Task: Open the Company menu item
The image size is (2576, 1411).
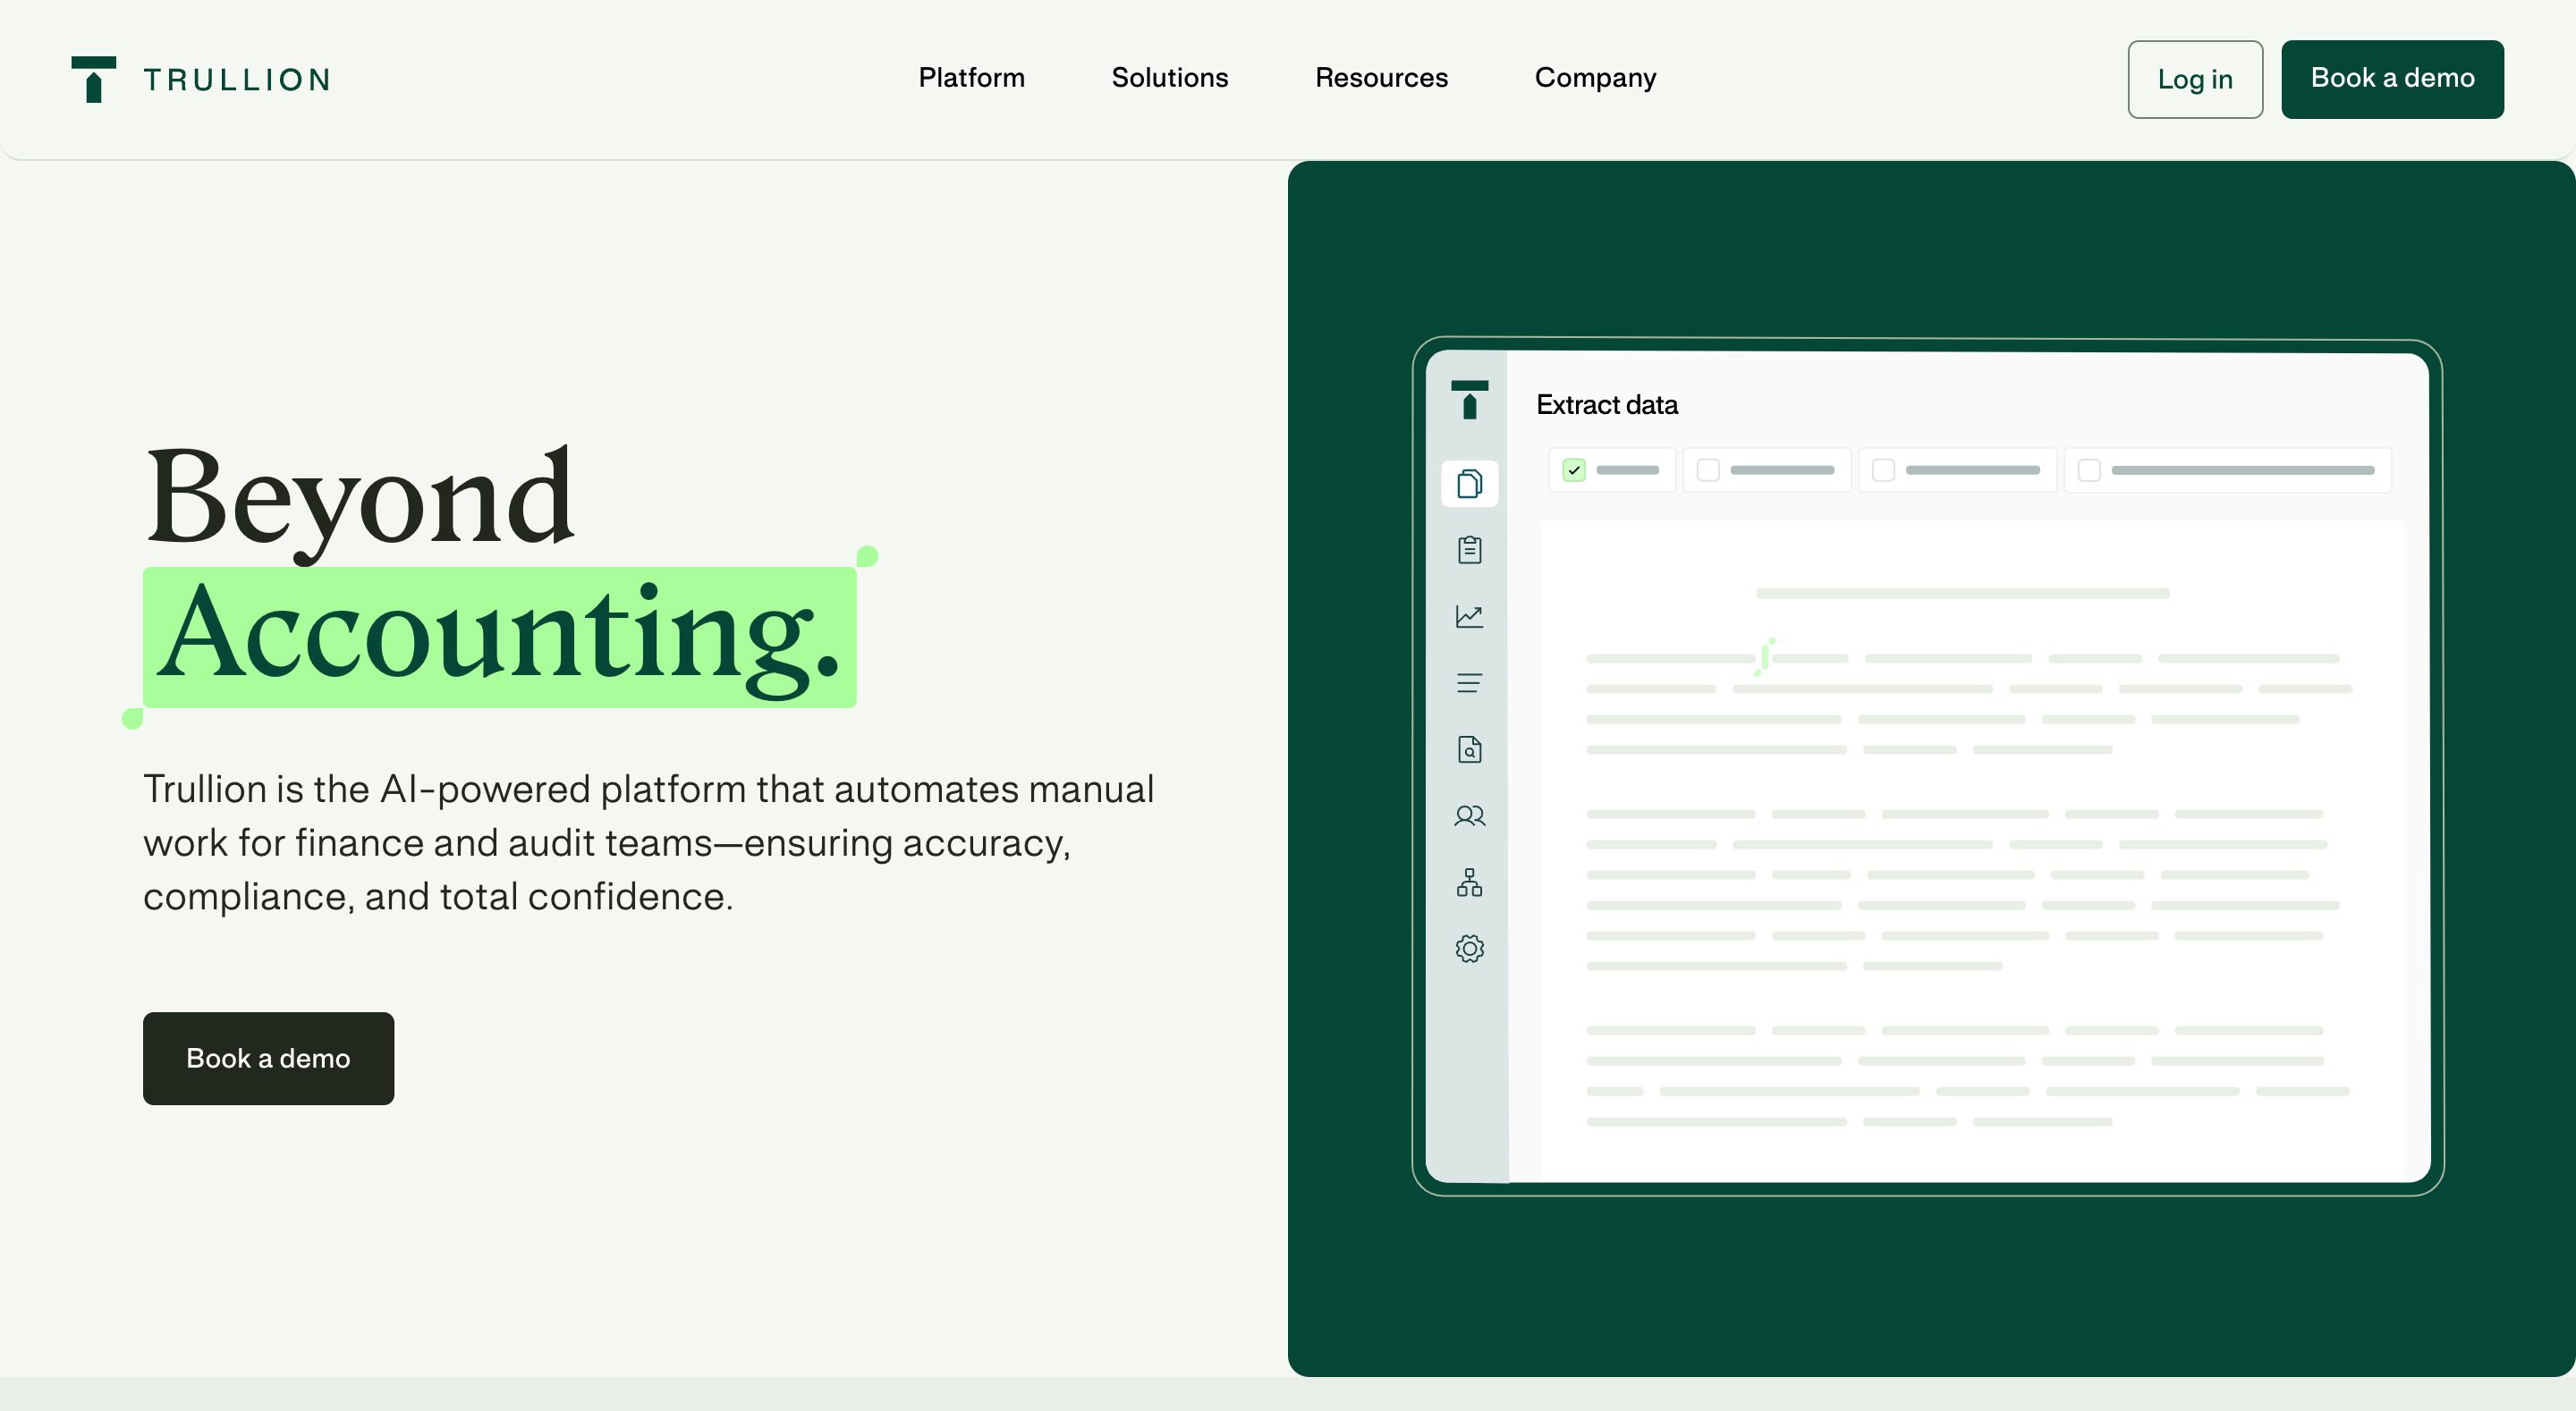Action: (x=1595, y=78)
